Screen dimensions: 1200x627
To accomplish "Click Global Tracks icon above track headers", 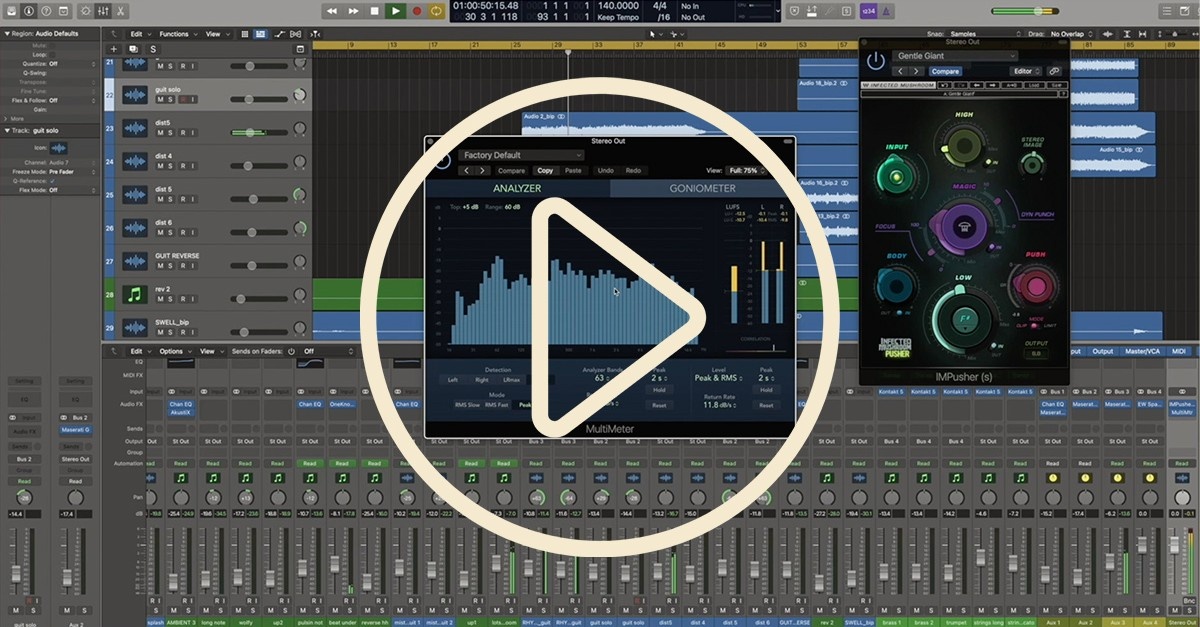I will click(299, 49).
